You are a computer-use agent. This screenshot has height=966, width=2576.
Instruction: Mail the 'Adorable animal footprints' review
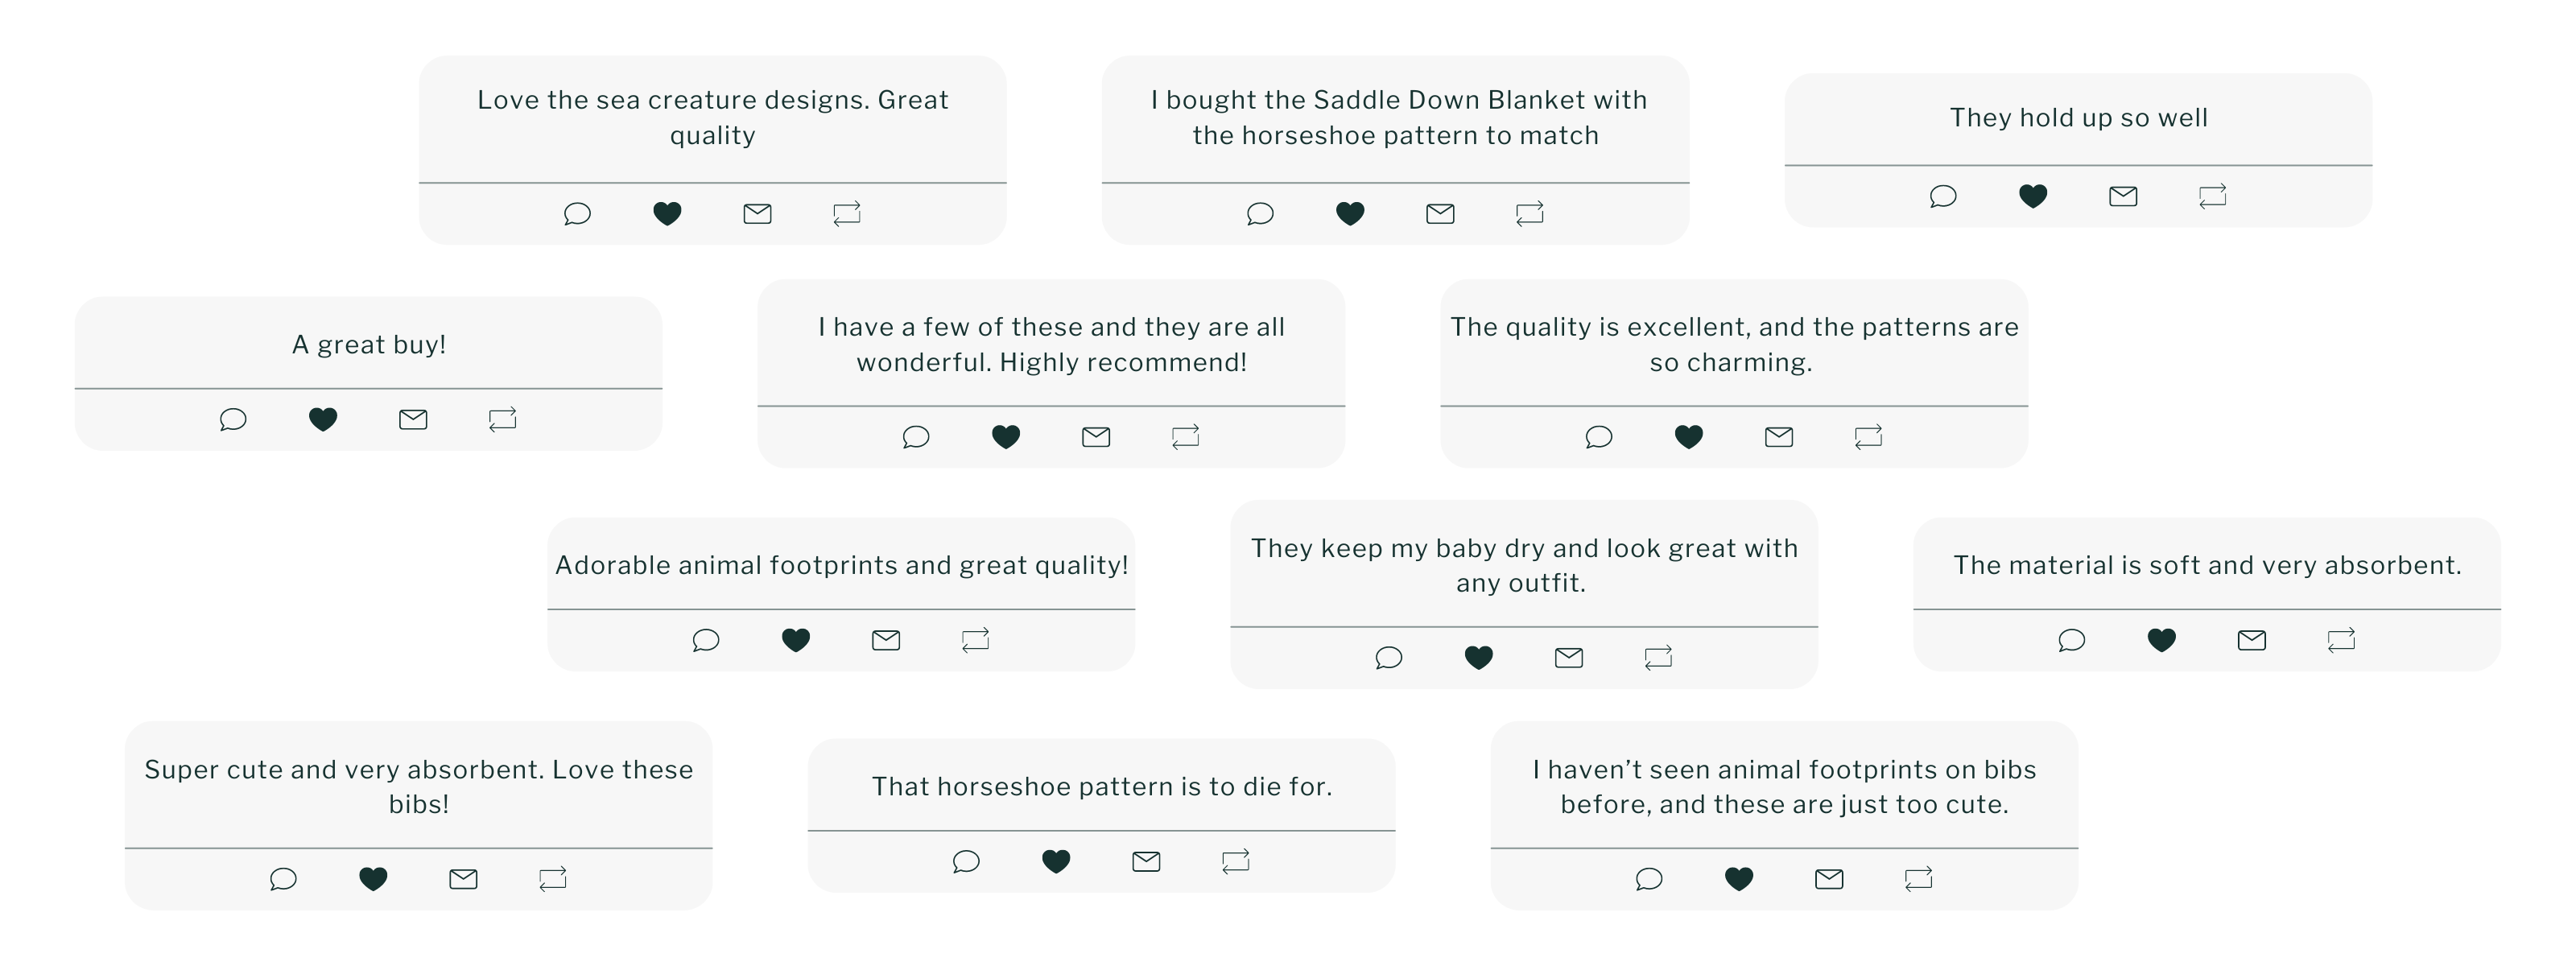pyautogui.click(x=886, y=640)
